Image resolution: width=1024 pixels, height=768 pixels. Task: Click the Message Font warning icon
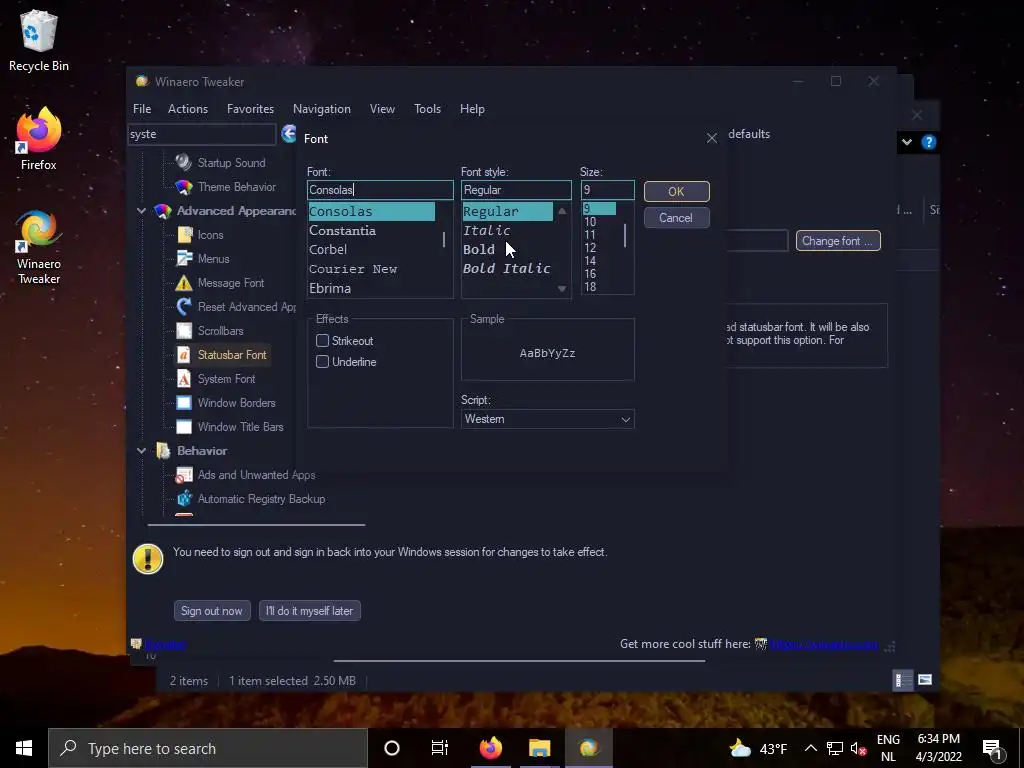(184, 283)
